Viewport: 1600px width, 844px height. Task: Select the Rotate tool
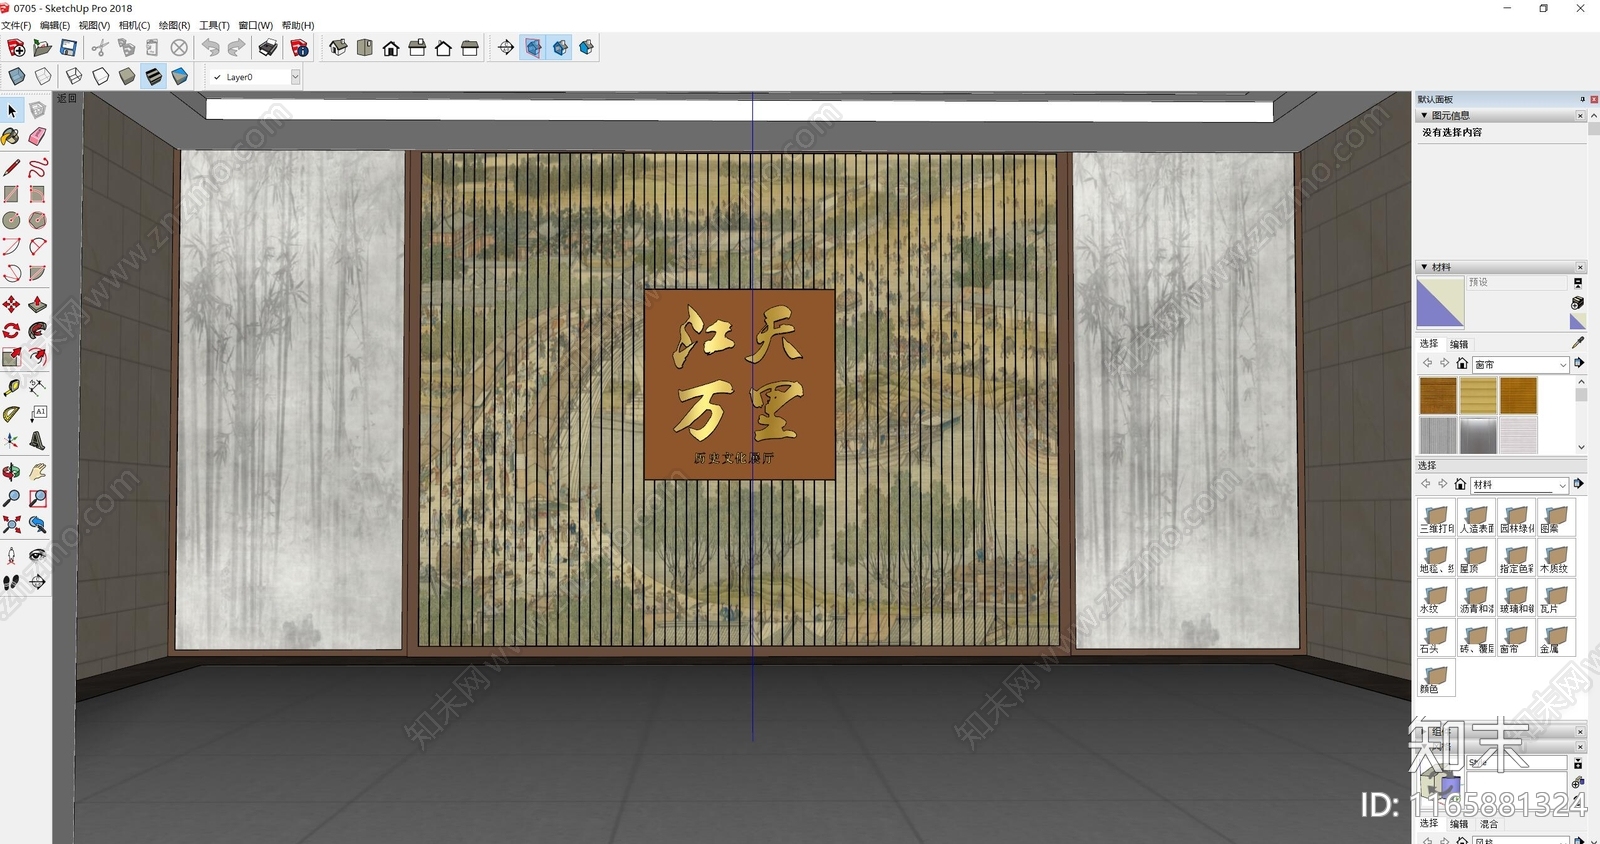click(12, 330)
